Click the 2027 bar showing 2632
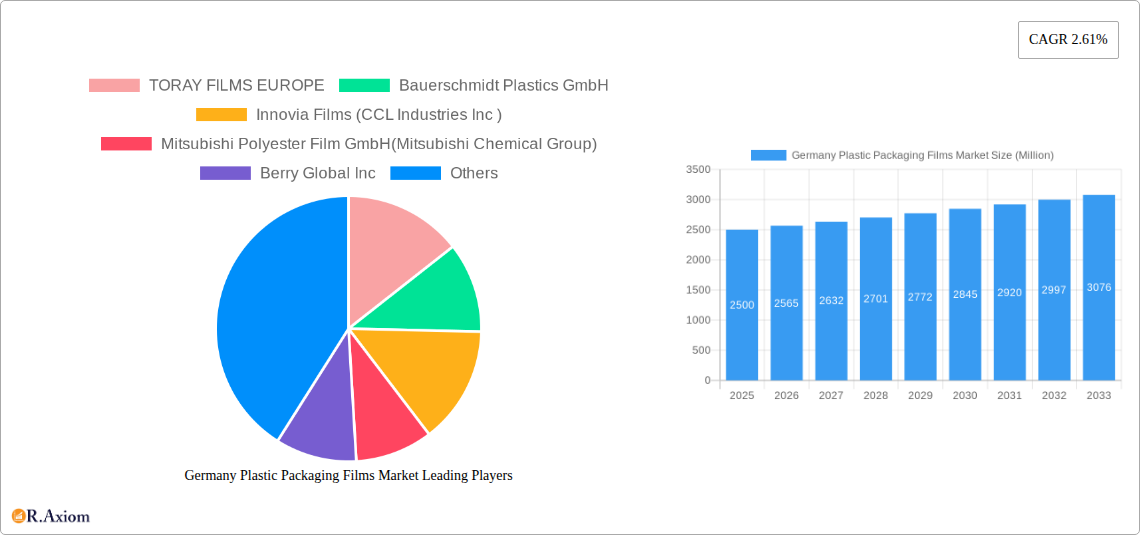 coord(831,301)
